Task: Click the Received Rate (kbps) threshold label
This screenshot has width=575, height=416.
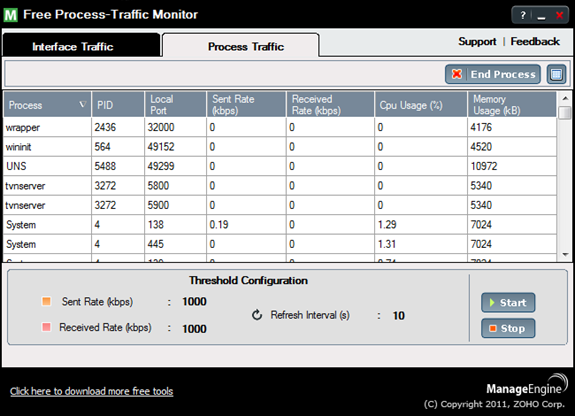Action: (105, 327)
